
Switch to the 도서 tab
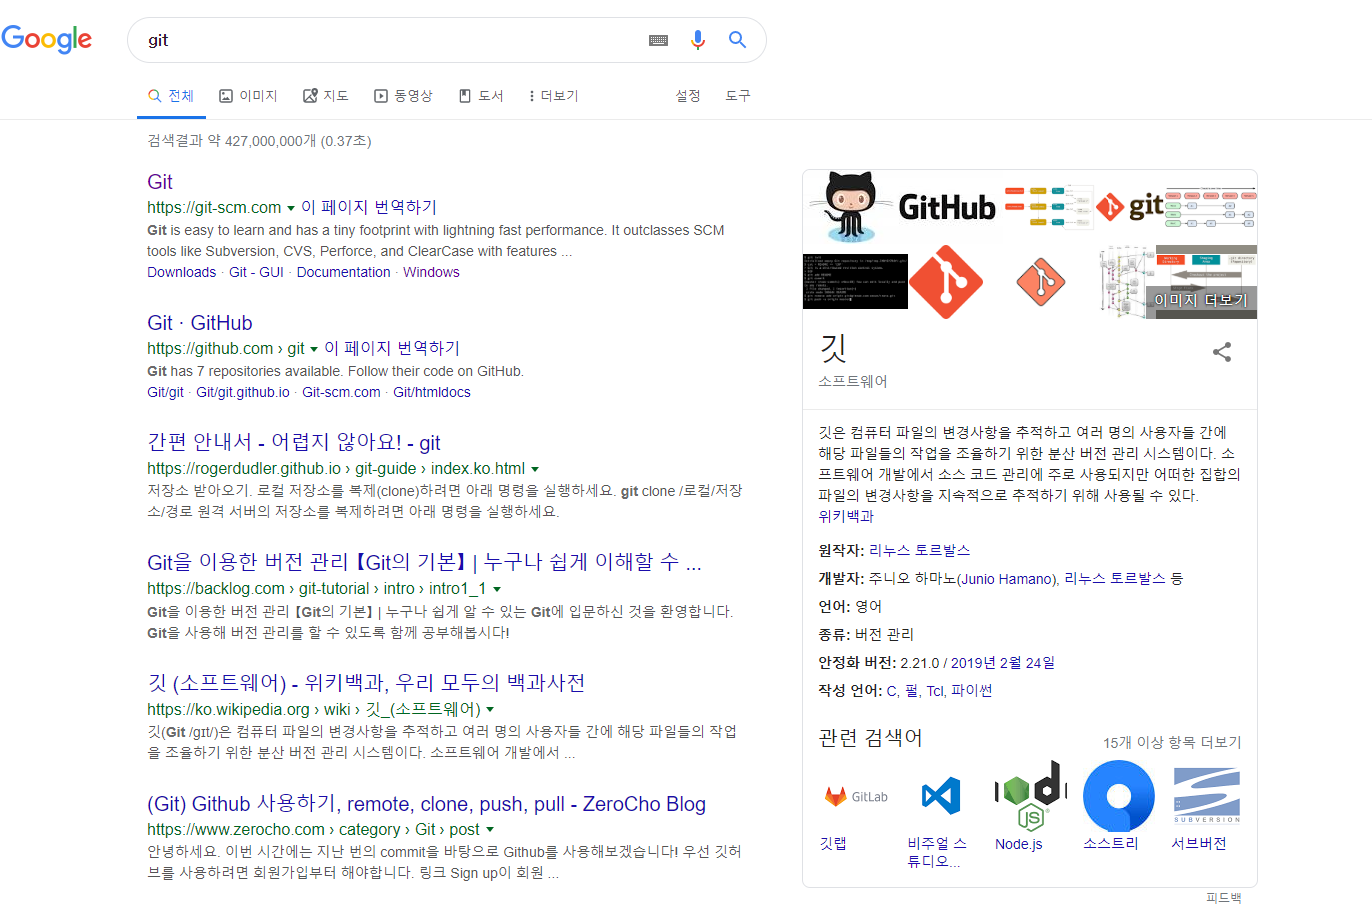coord(481,96)
